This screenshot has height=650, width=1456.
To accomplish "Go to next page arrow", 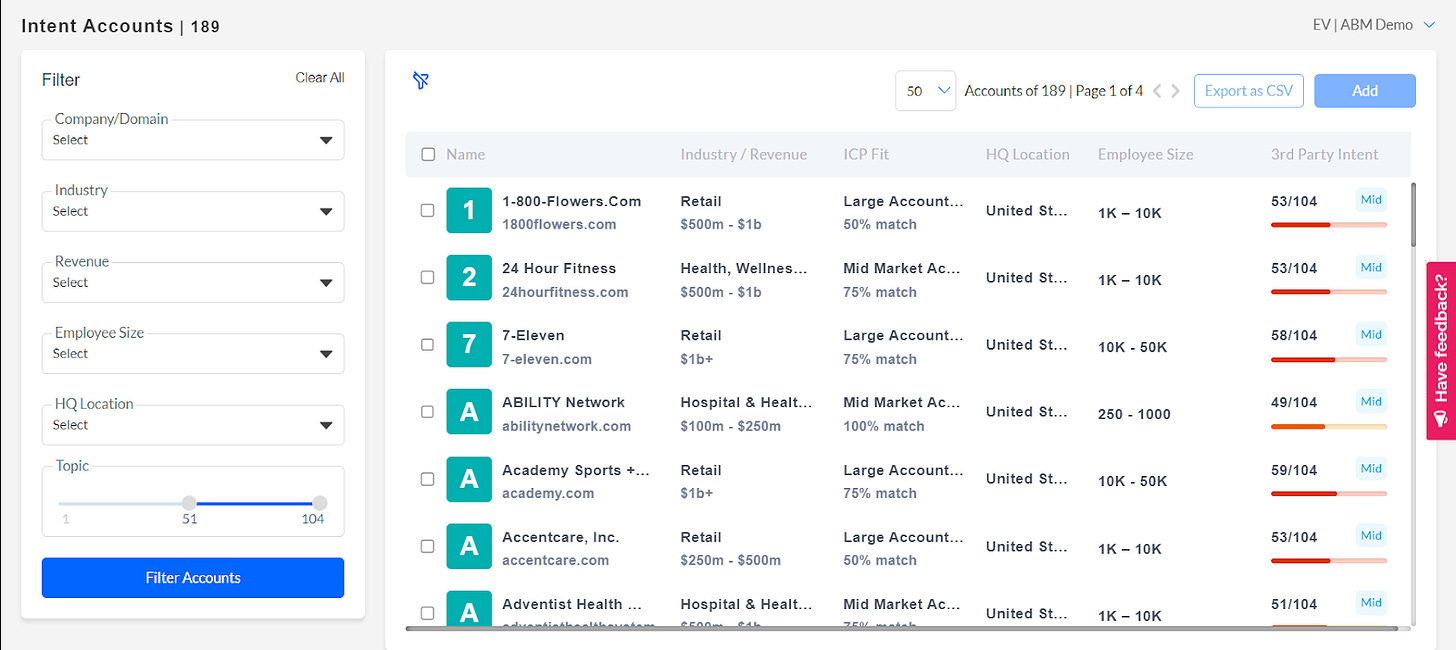I will [1175, 91].
